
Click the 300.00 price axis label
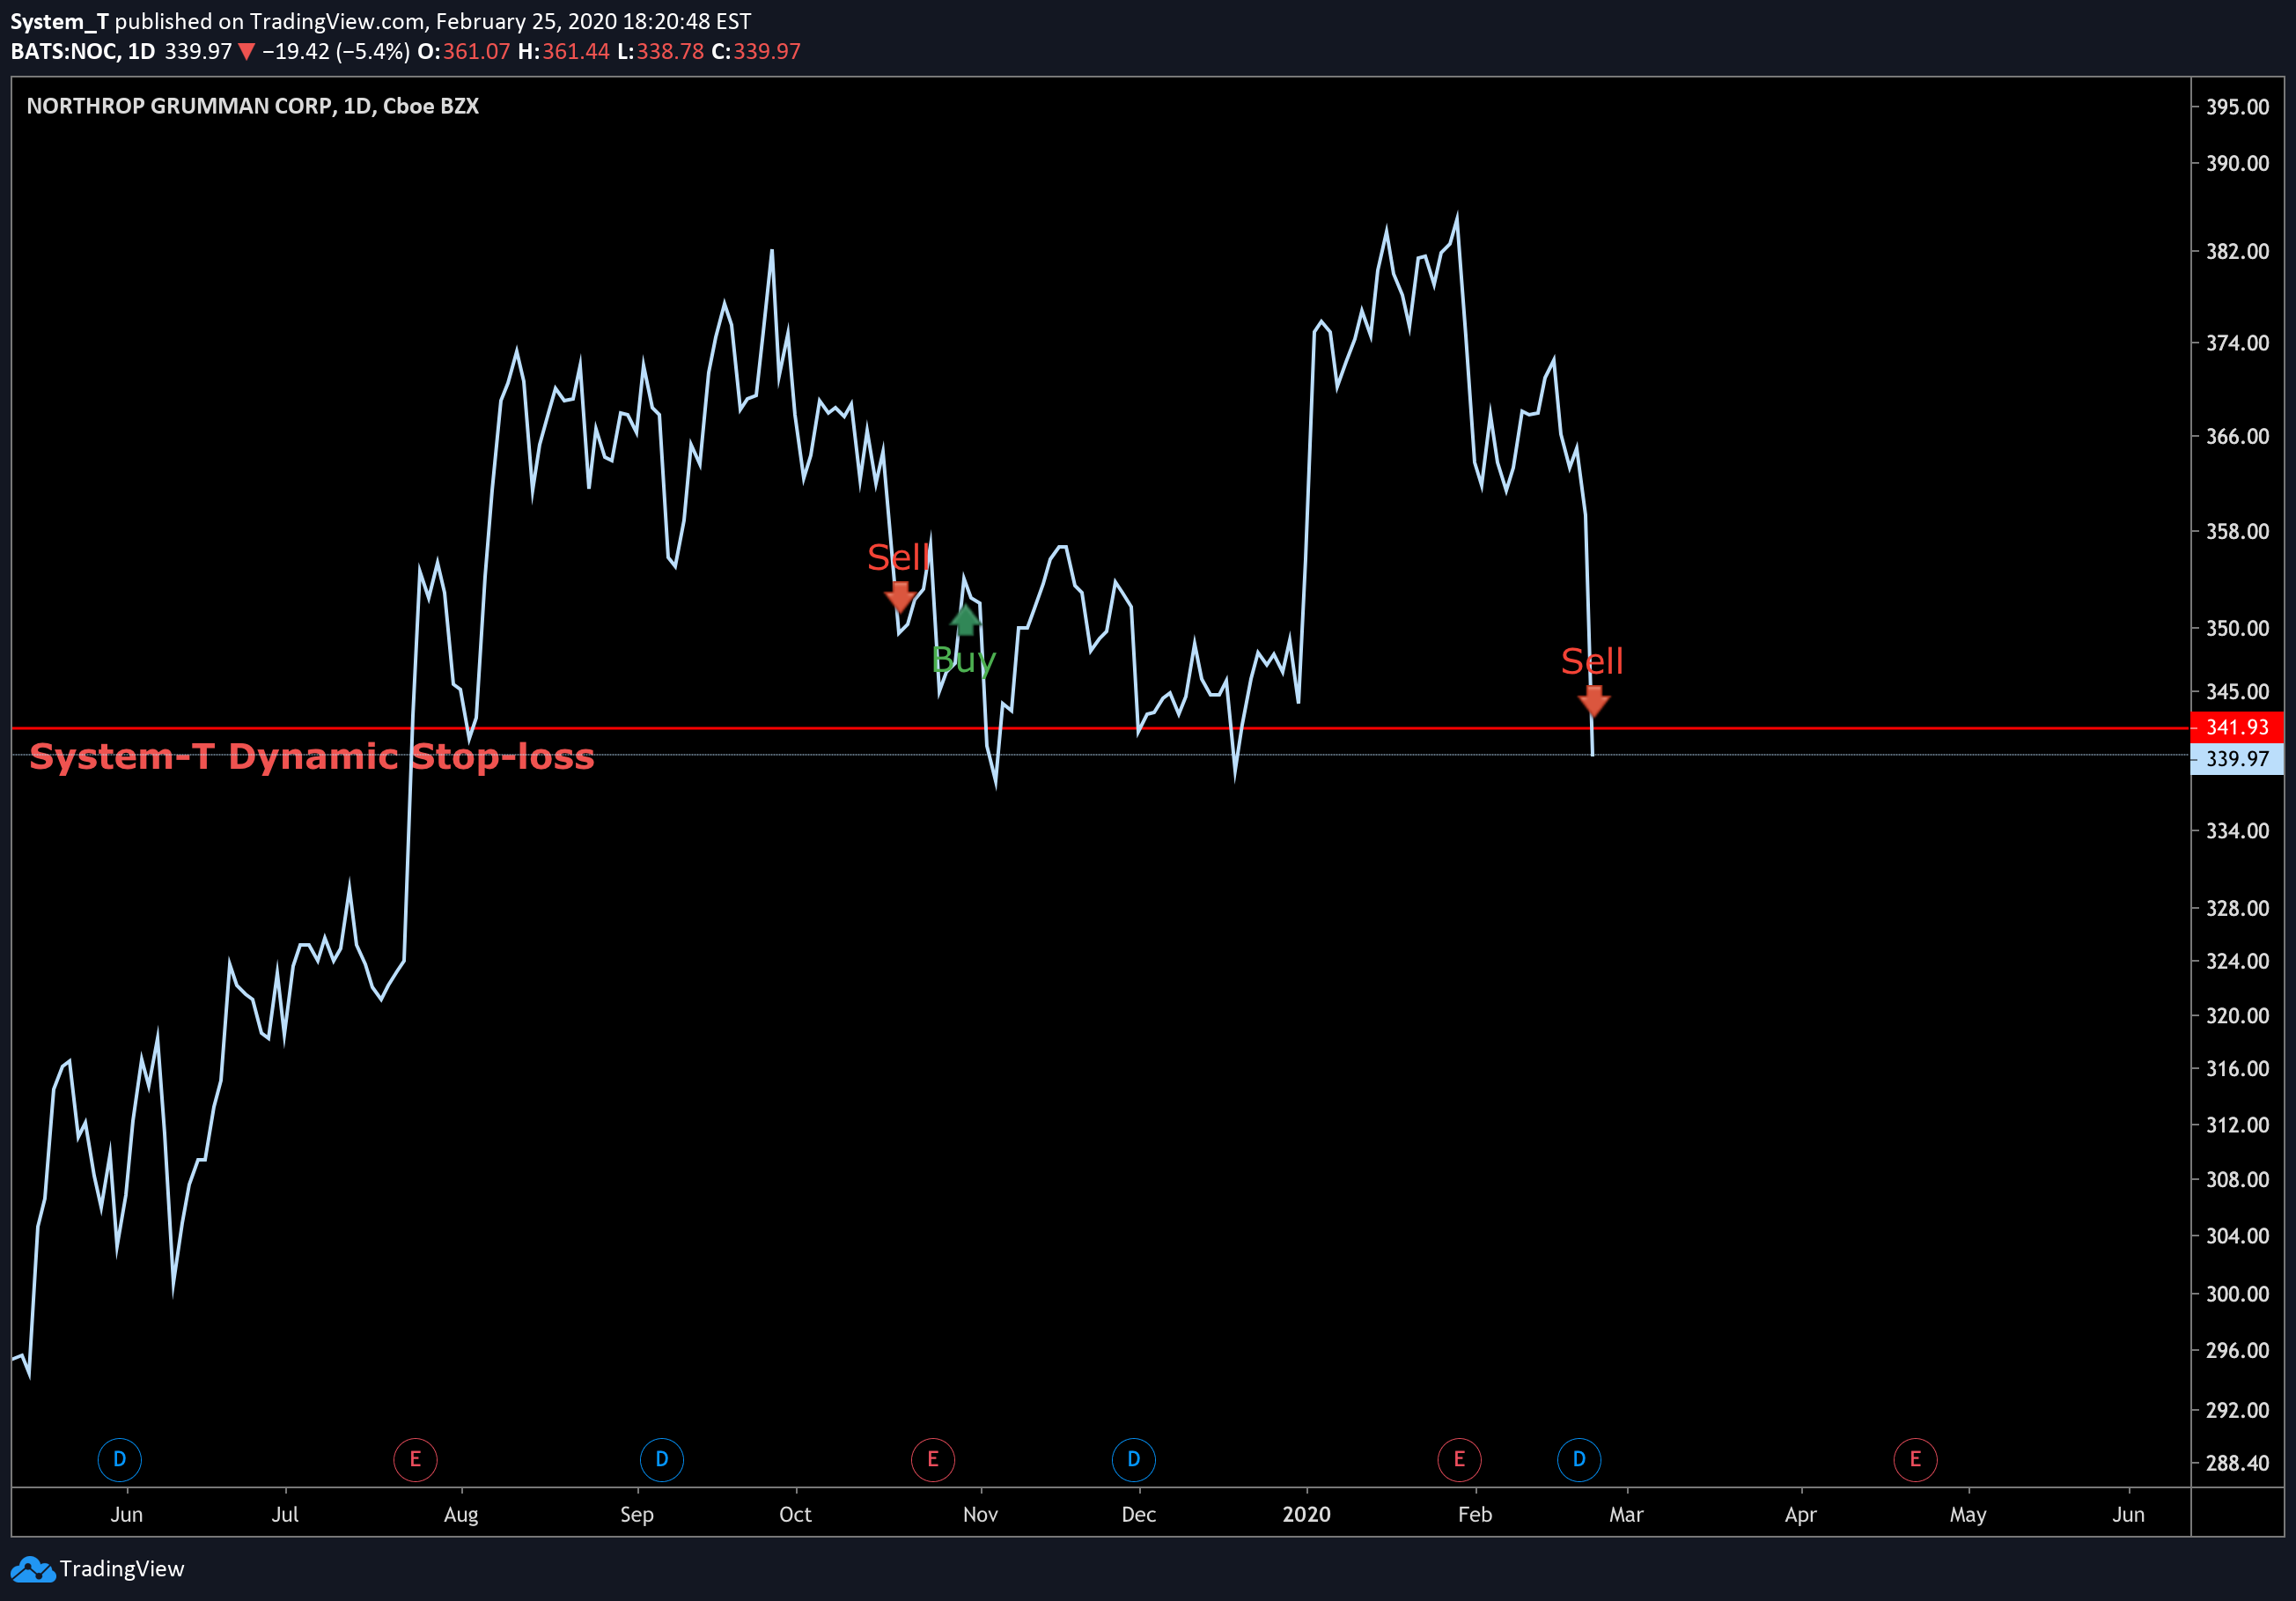pos(2237,1294)
